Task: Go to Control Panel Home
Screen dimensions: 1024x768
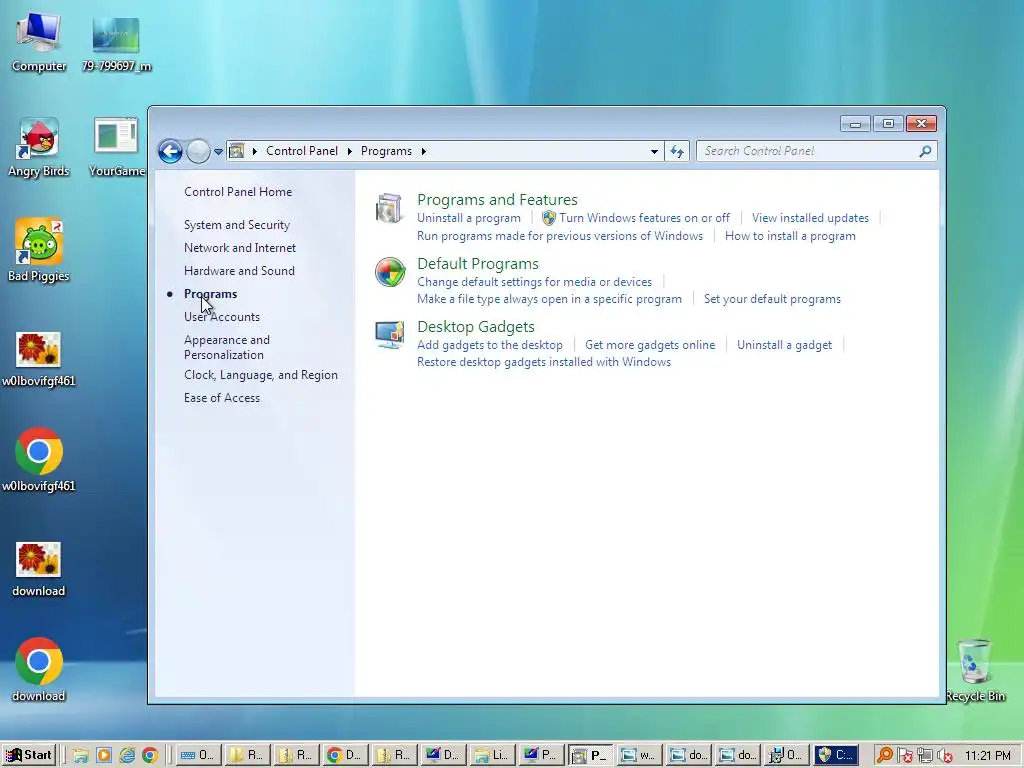Action: coord(238,191)
